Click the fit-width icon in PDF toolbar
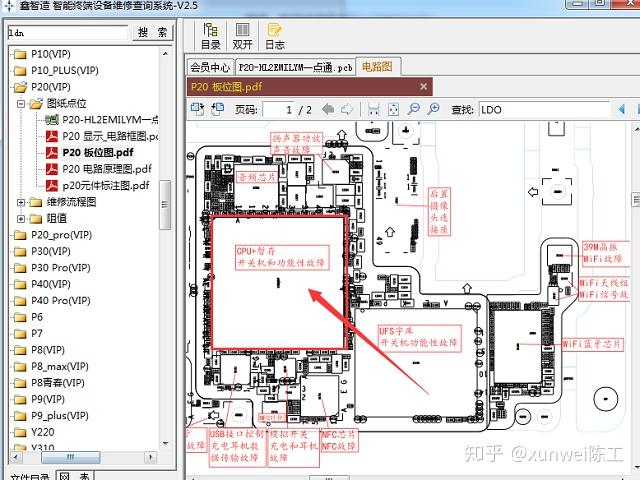Image resolution: width=640 pixels, height=480 pixels. coord(373,109)
